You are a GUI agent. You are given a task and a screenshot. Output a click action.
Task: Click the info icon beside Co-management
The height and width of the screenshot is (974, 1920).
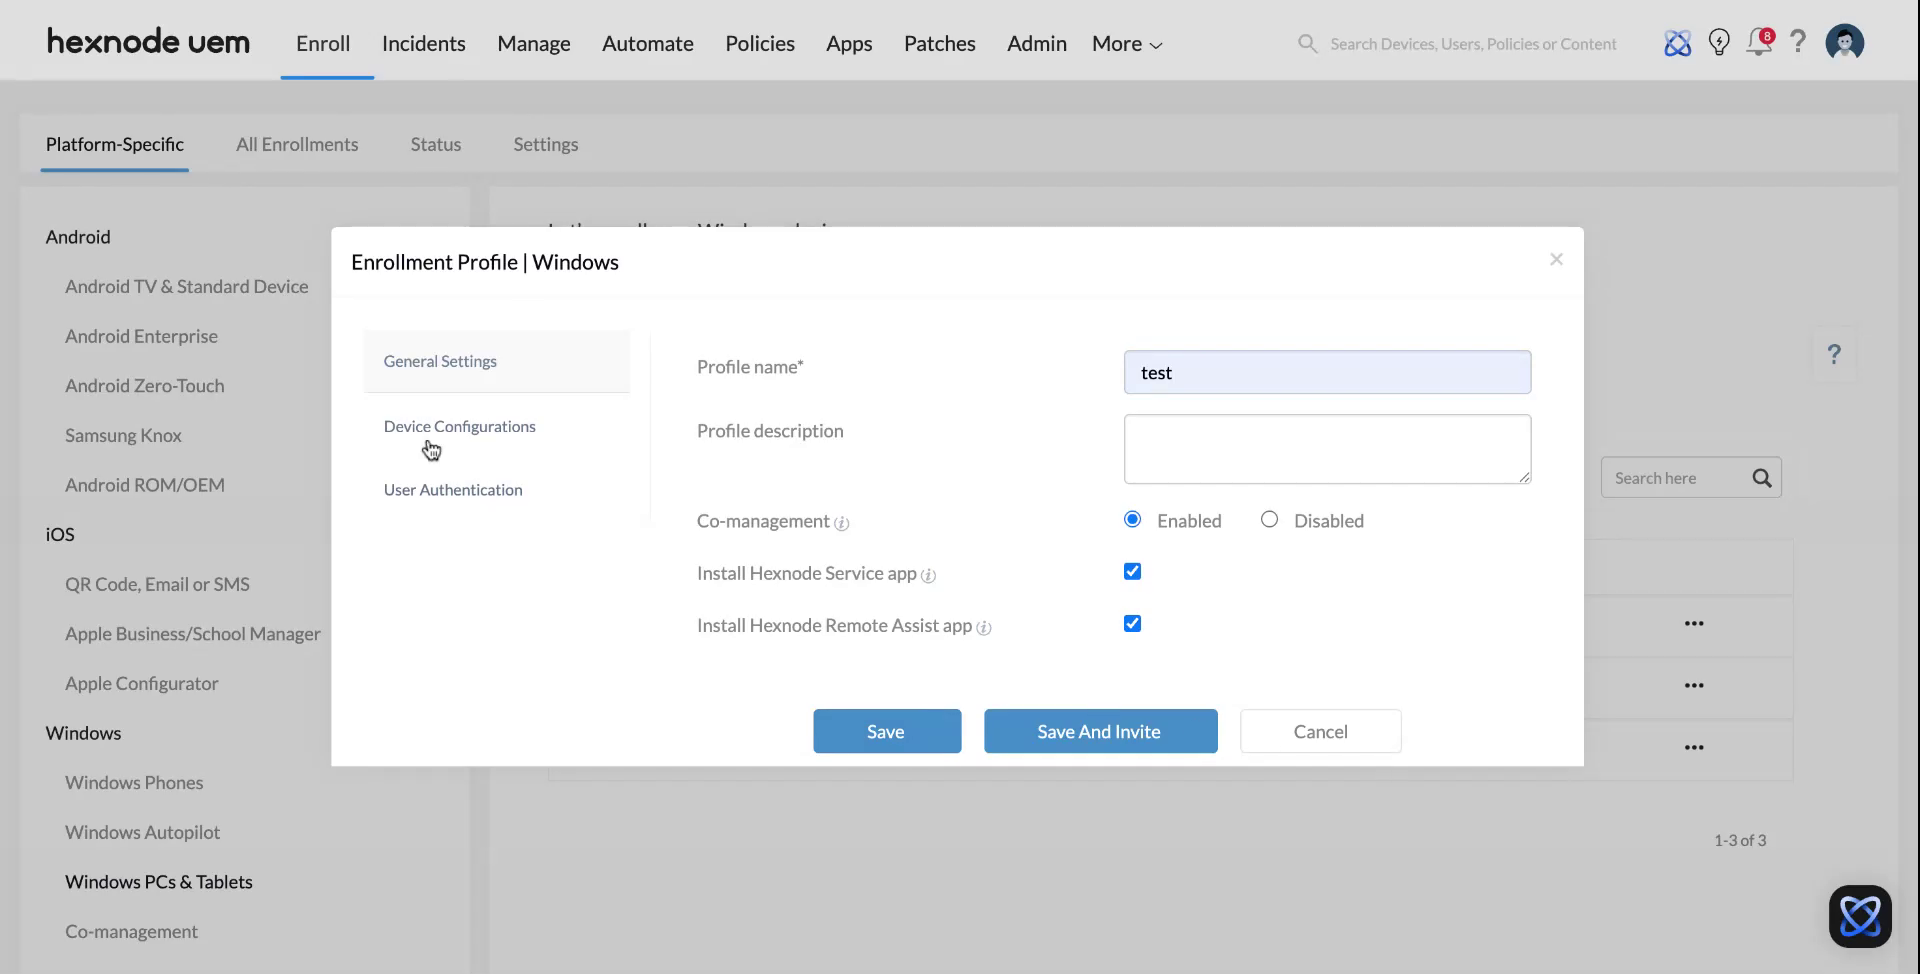pyautogui.click(x=844, y=523)
